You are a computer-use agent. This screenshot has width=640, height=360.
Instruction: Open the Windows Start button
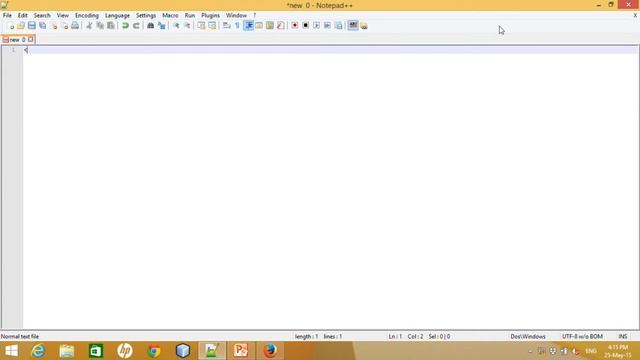[11, 351]
